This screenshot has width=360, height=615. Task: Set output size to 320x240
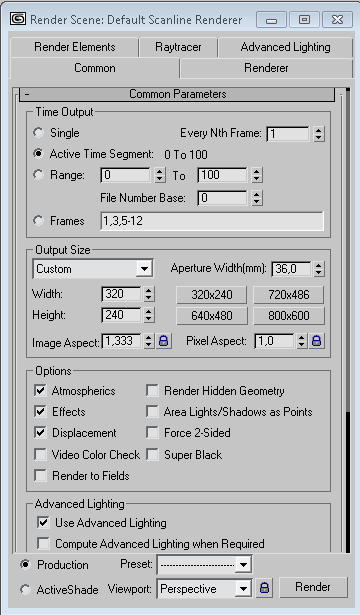click(212, 295)
